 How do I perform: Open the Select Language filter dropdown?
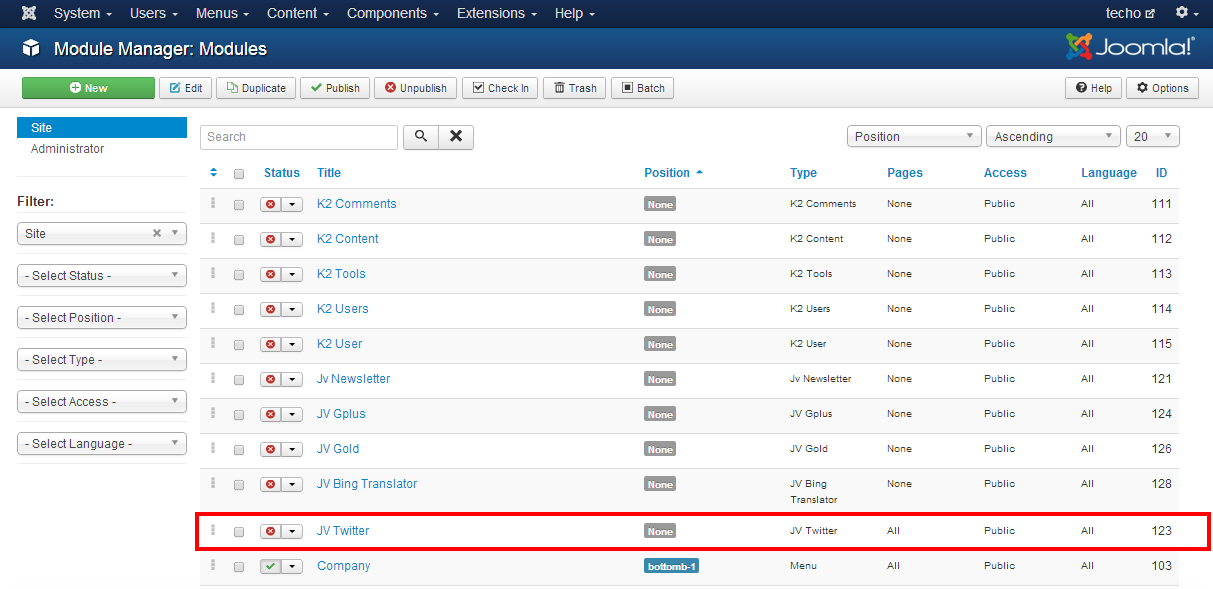click(102, 444)
